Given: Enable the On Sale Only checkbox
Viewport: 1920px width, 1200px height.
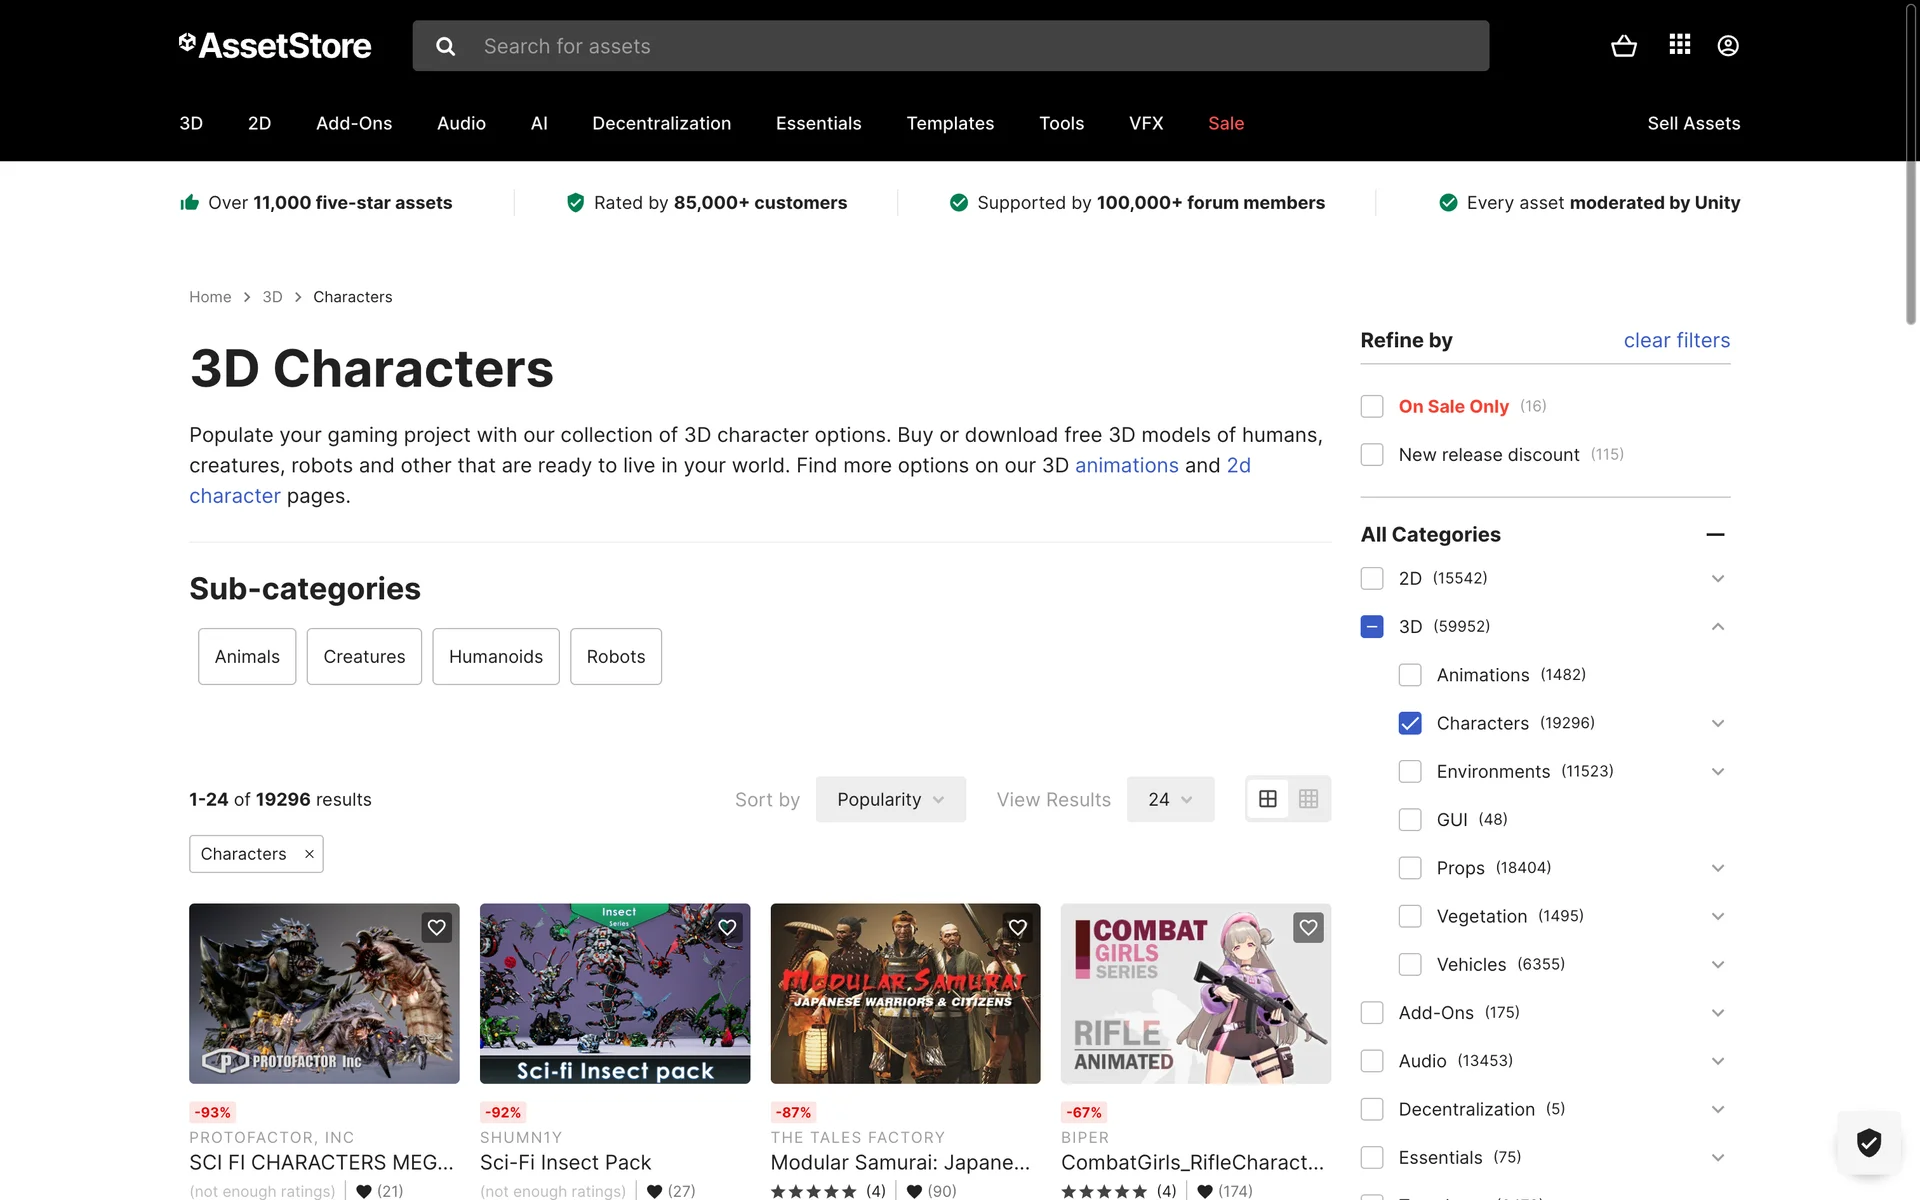Looking at the screenshot, I should tap(1372, 406).
